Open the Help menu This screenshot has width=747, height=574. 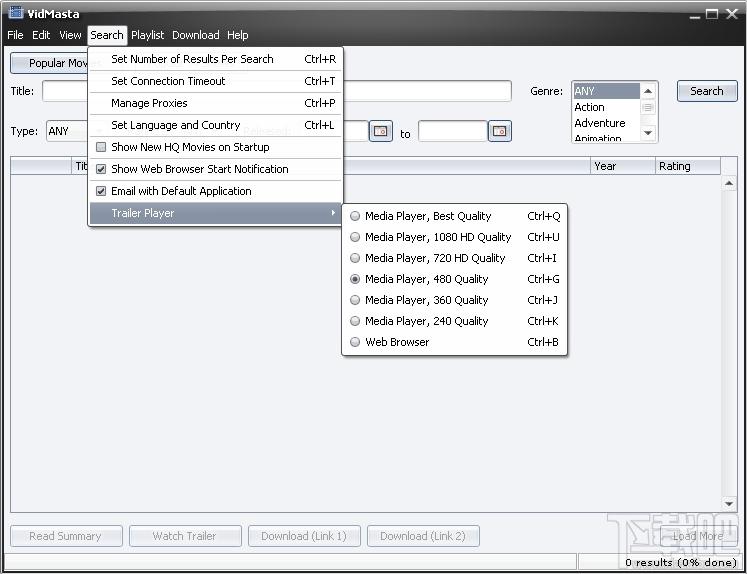pyautogui.click(x=238, y=35)
